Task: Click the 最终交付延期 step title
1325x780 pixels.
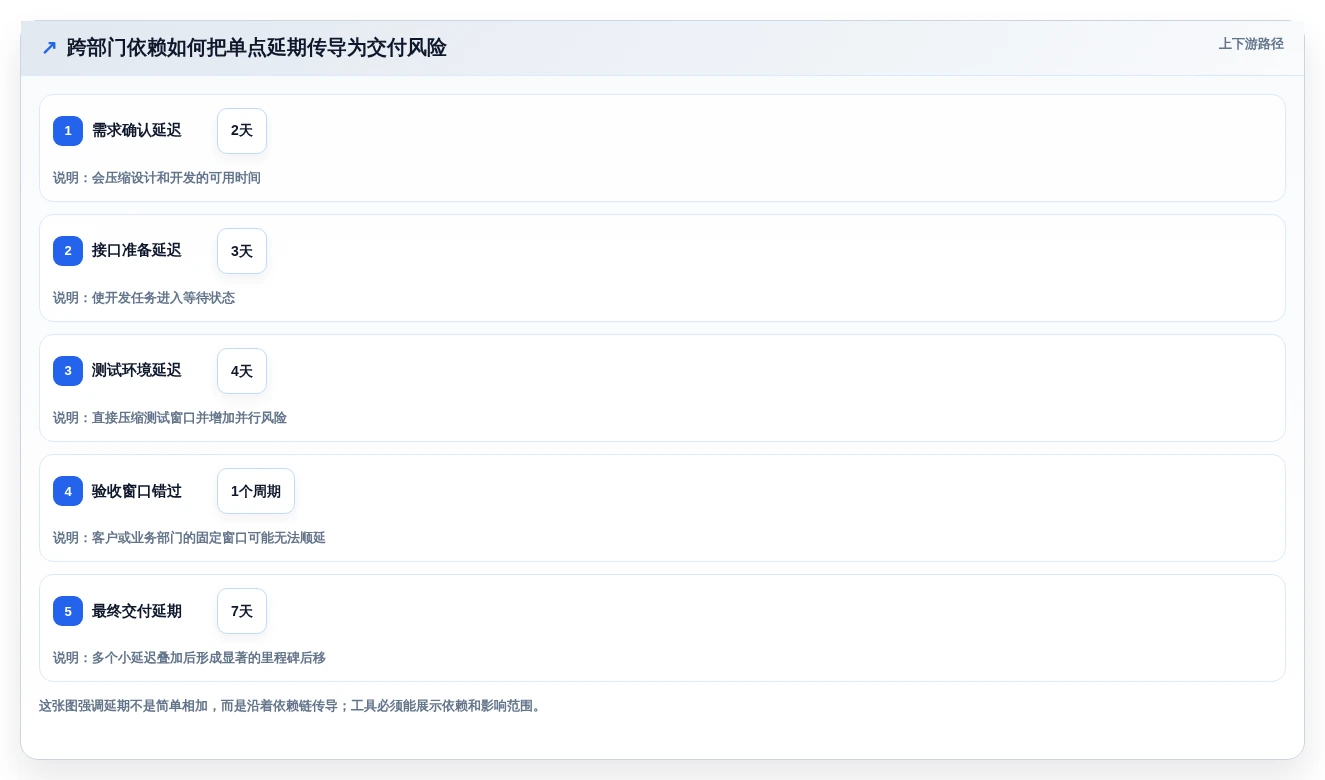Action: click(x=137, y=611)
